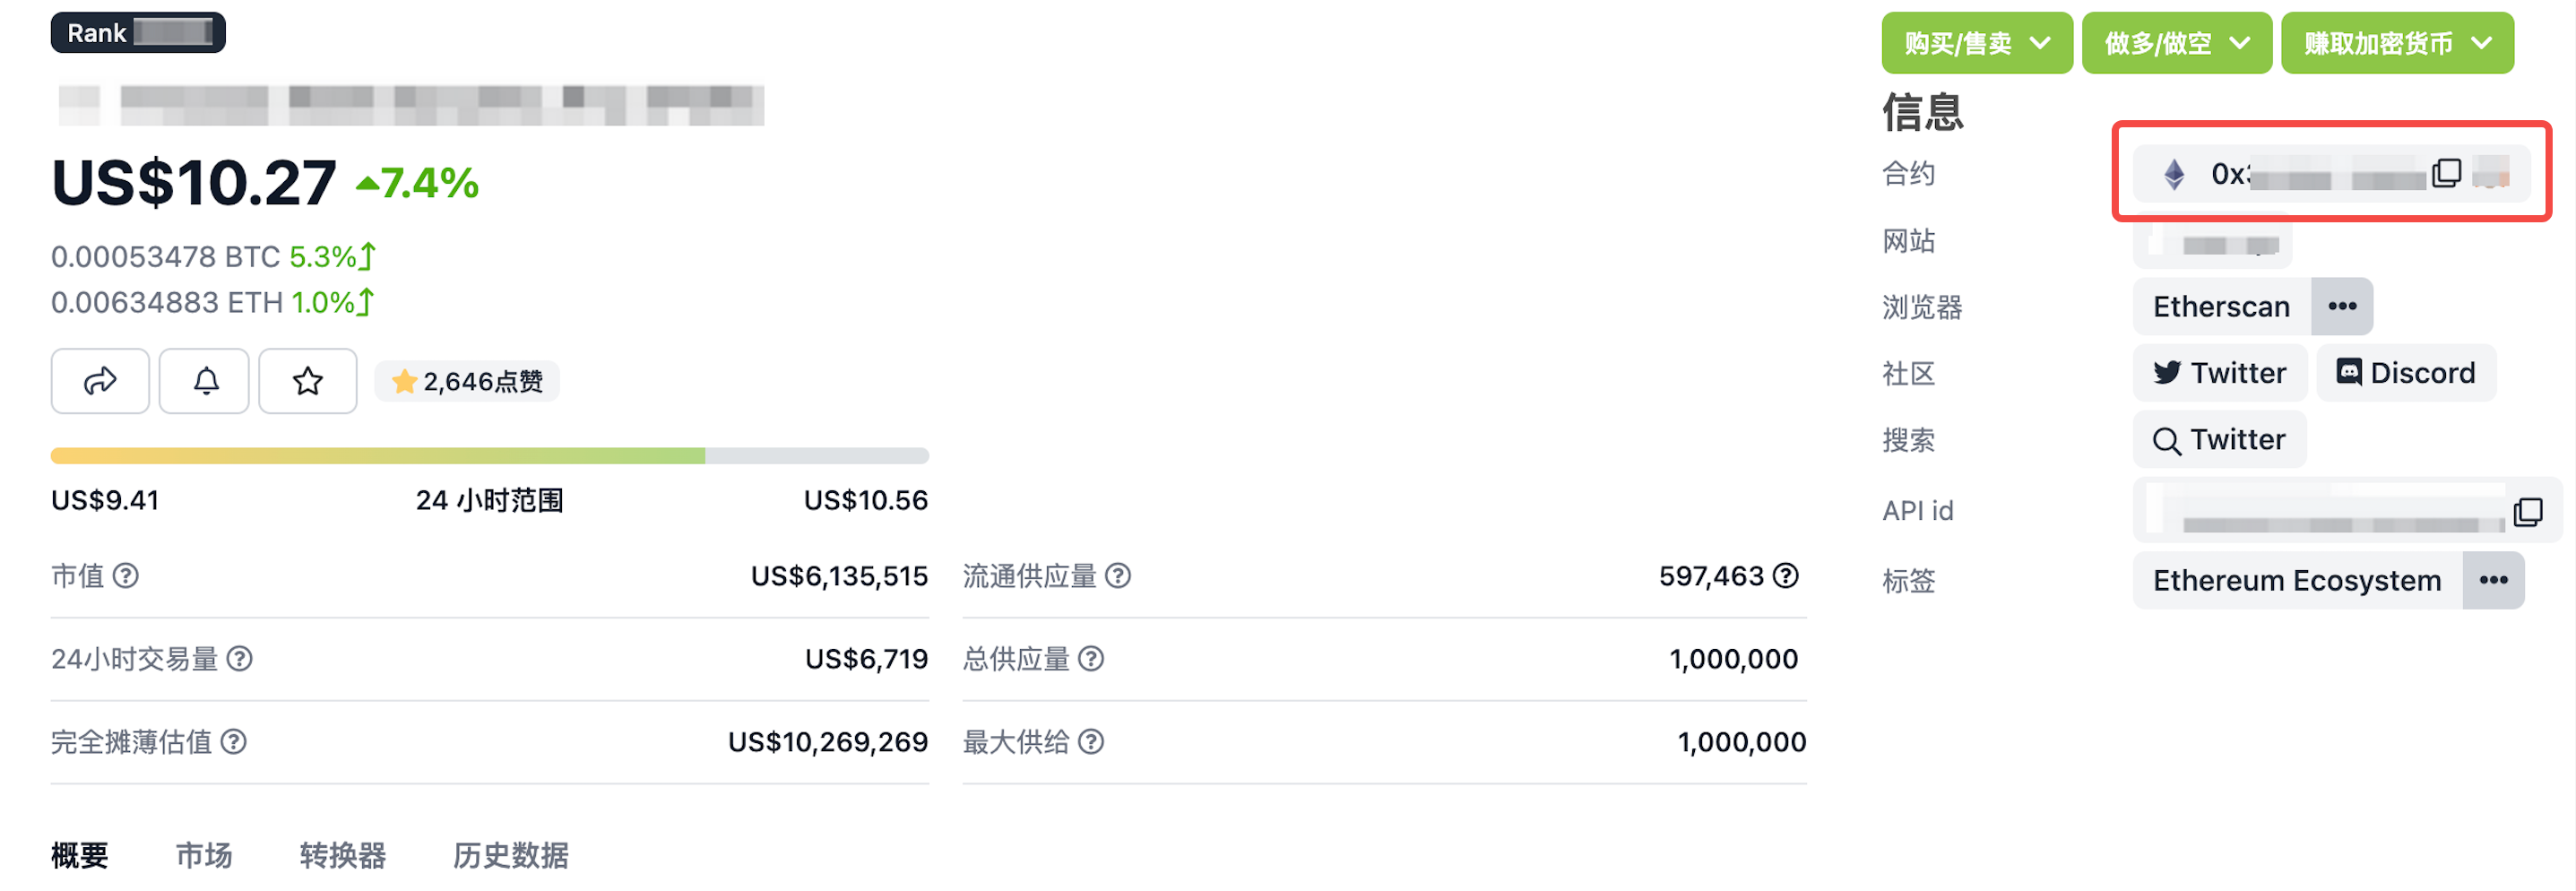This screenshot has width=2576, height=891.
Task: Click the max supply help icon
Action: [x=1091, y=742]
